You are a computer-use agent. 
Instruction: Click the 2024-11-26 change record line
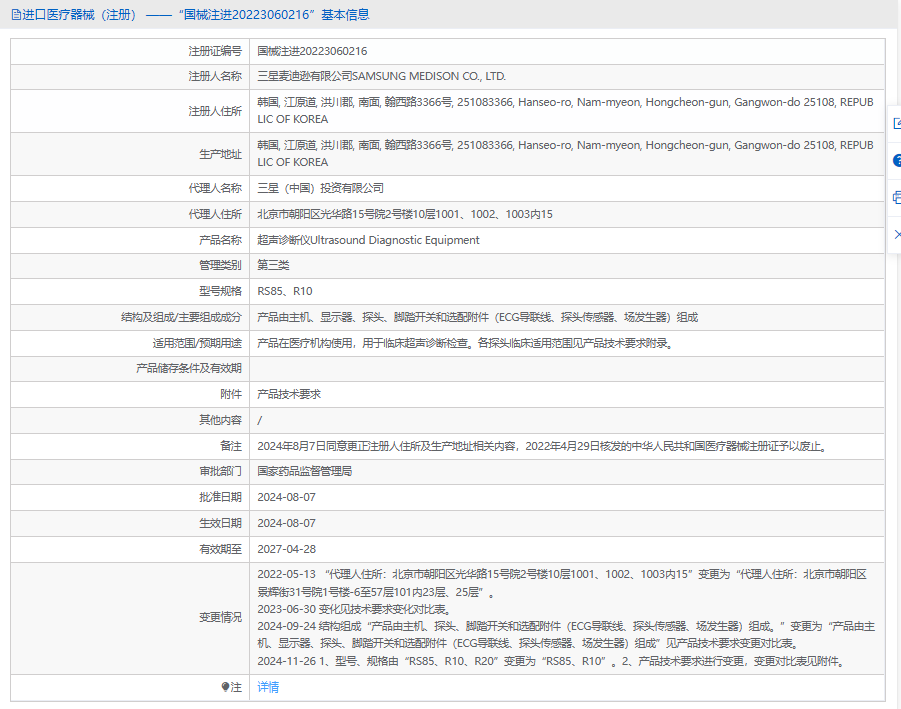click(x=553, y=661)
